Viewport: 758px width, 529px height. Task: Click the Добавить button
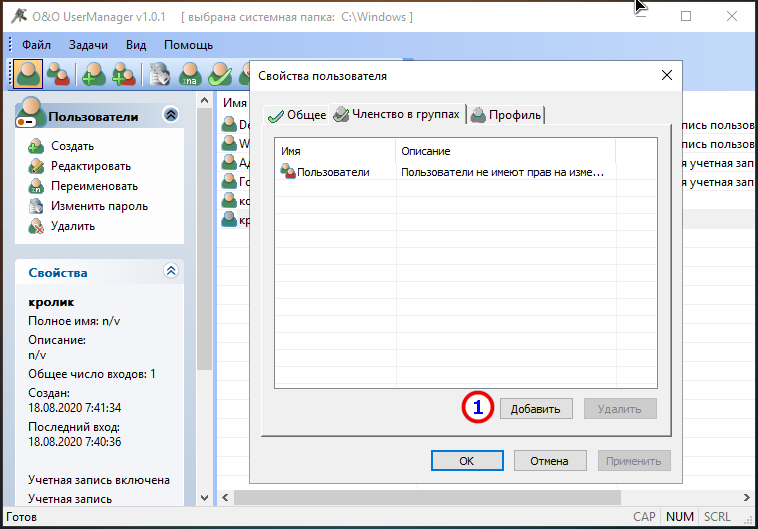pyautogui.click(x=536, y=409)
